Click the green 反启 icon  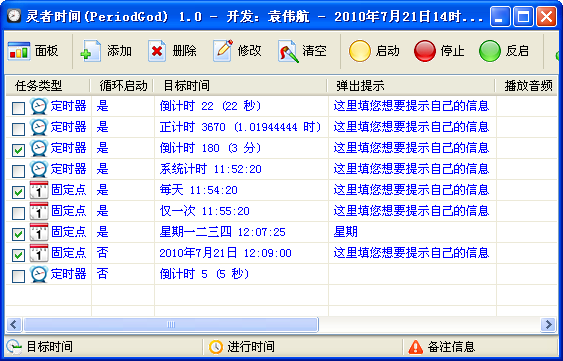click(x=489, y=51)
